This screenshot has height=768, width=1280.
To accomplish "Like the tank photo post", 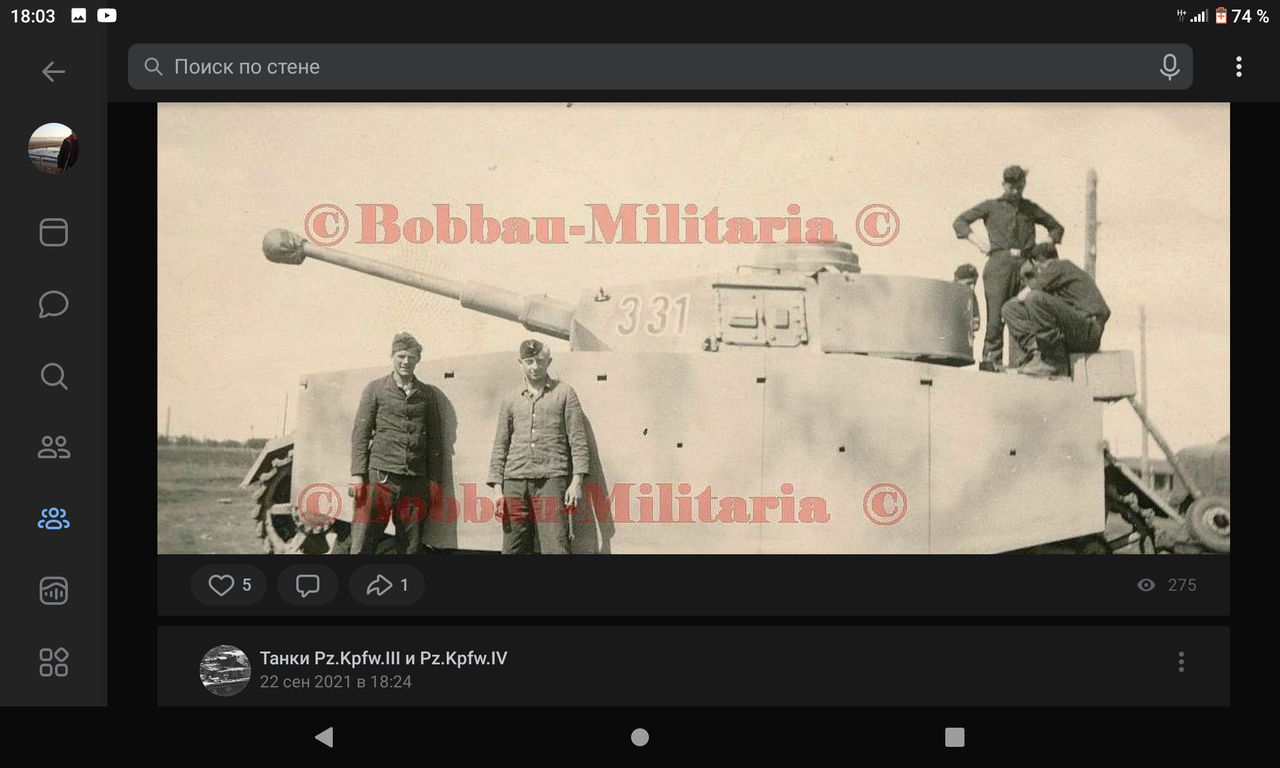I will (229, 585).
